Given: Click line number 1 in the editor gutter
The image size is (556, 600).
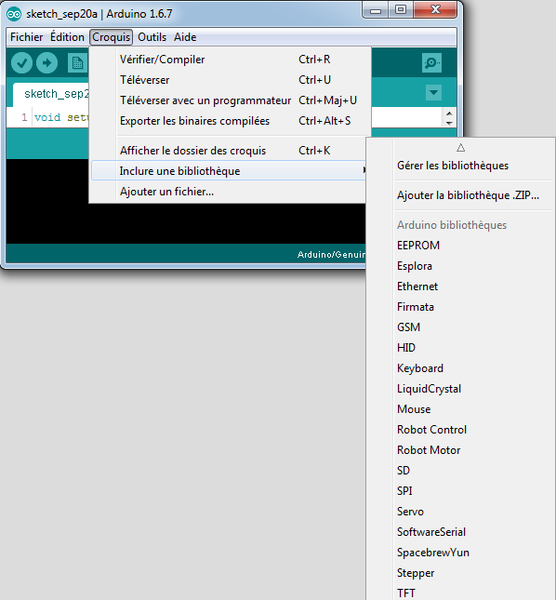Looking at the screenshot, I should tap(24, 117).
